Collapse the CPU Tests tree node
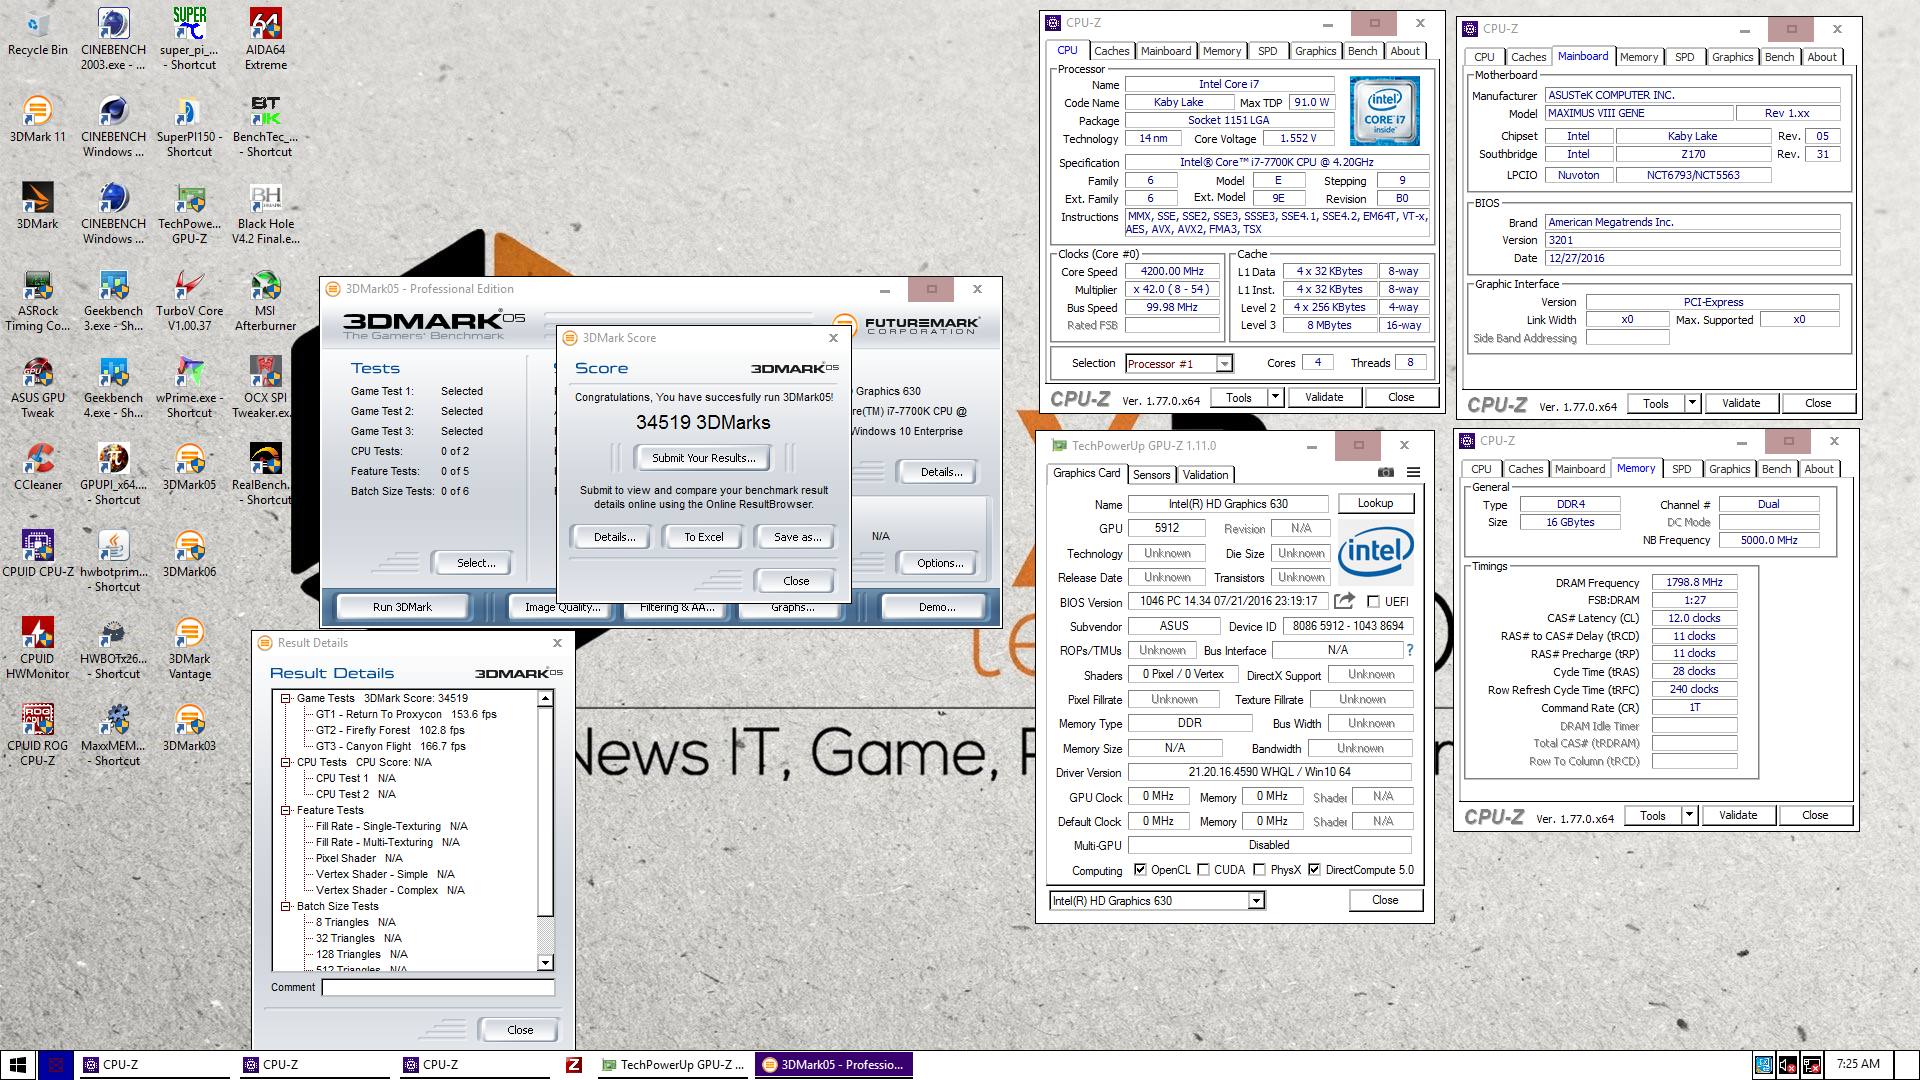 [285, 763]
